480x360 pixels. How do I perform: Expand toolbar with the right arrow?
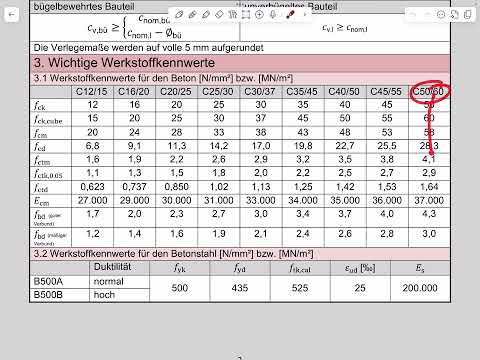(304, 15)
